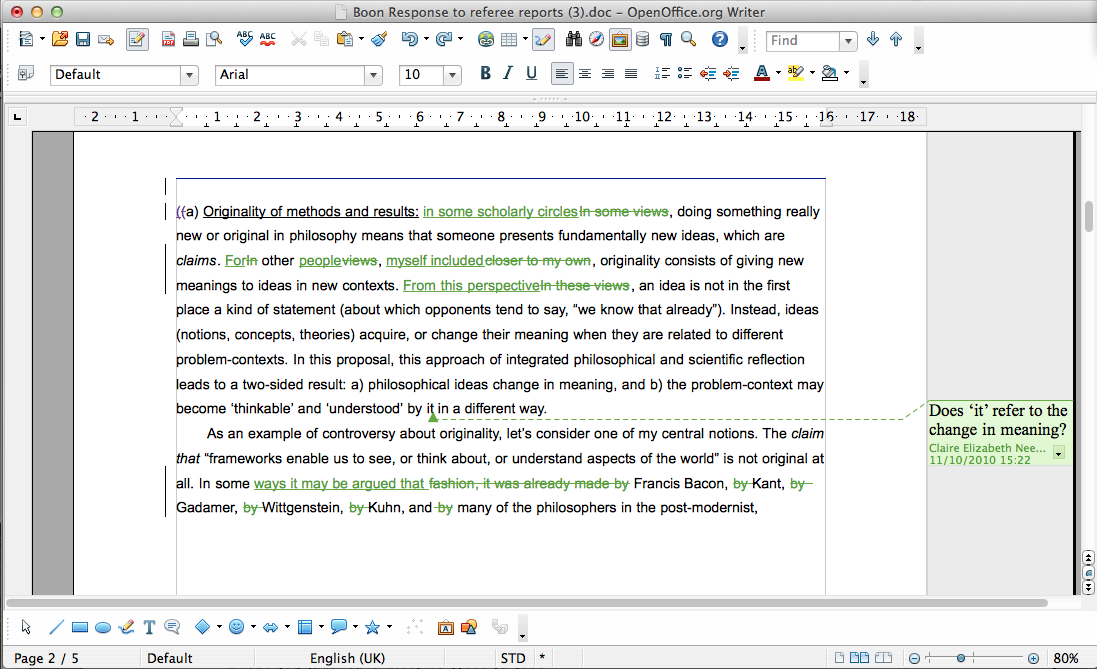Open the comment's dropdown menu button
Viewport: 1097px width, 669px height.
tap(1059, 453)
